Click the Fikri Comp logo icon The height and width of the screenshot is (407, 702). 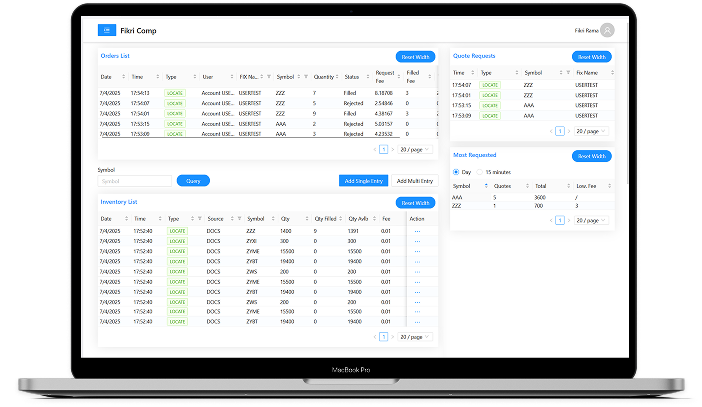pyautogui.click(x=106, y=31)
